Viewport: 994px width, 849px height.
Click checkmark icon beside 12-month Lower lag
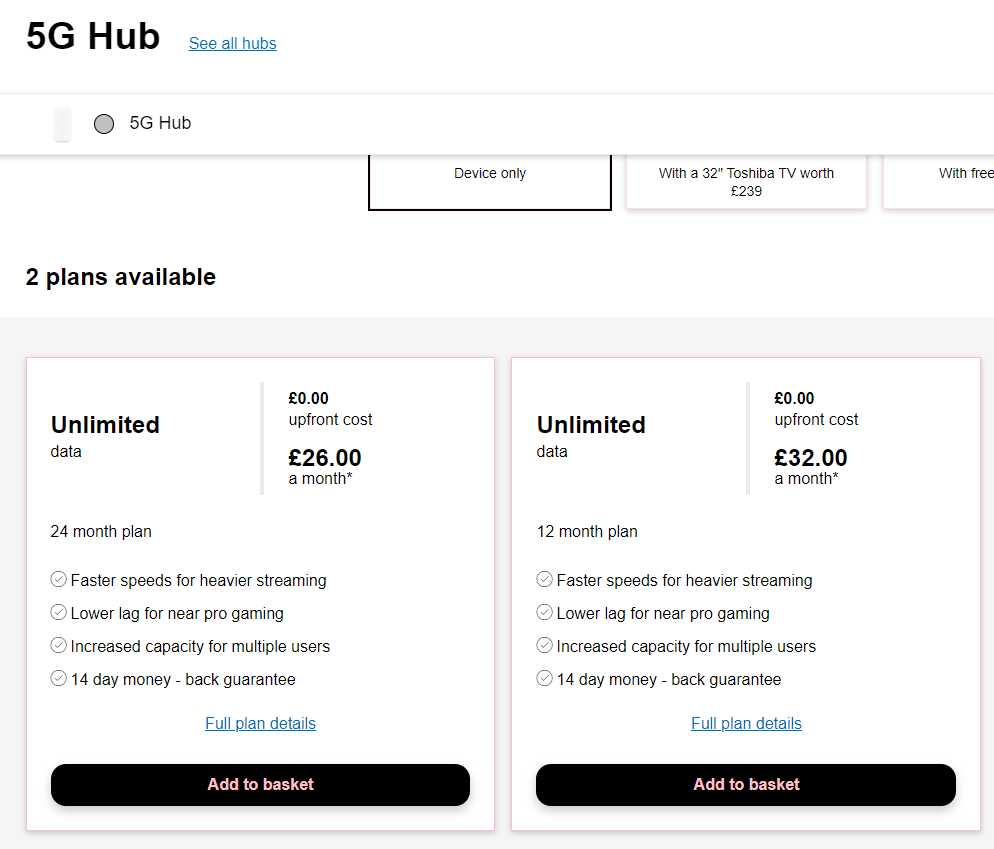coord(545,612)
